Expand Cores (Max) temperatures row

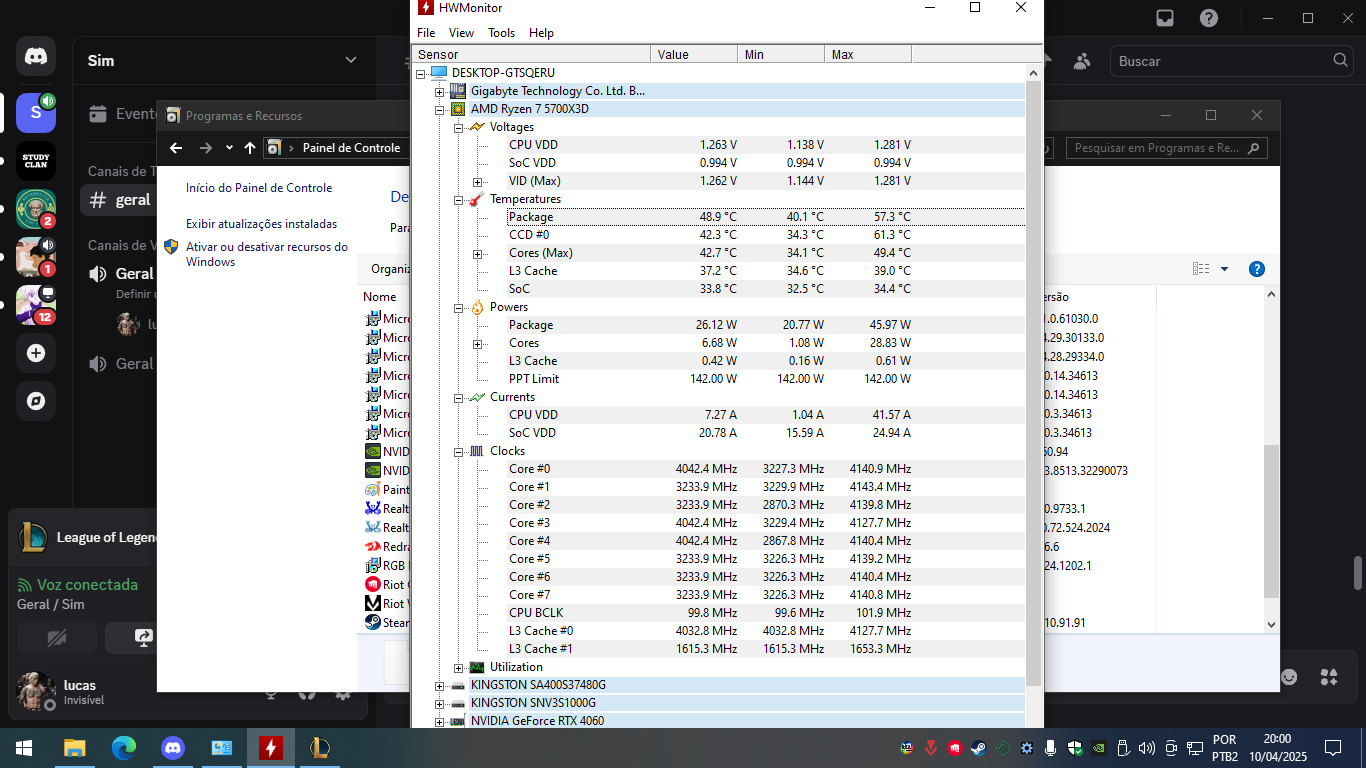[477, 253]
